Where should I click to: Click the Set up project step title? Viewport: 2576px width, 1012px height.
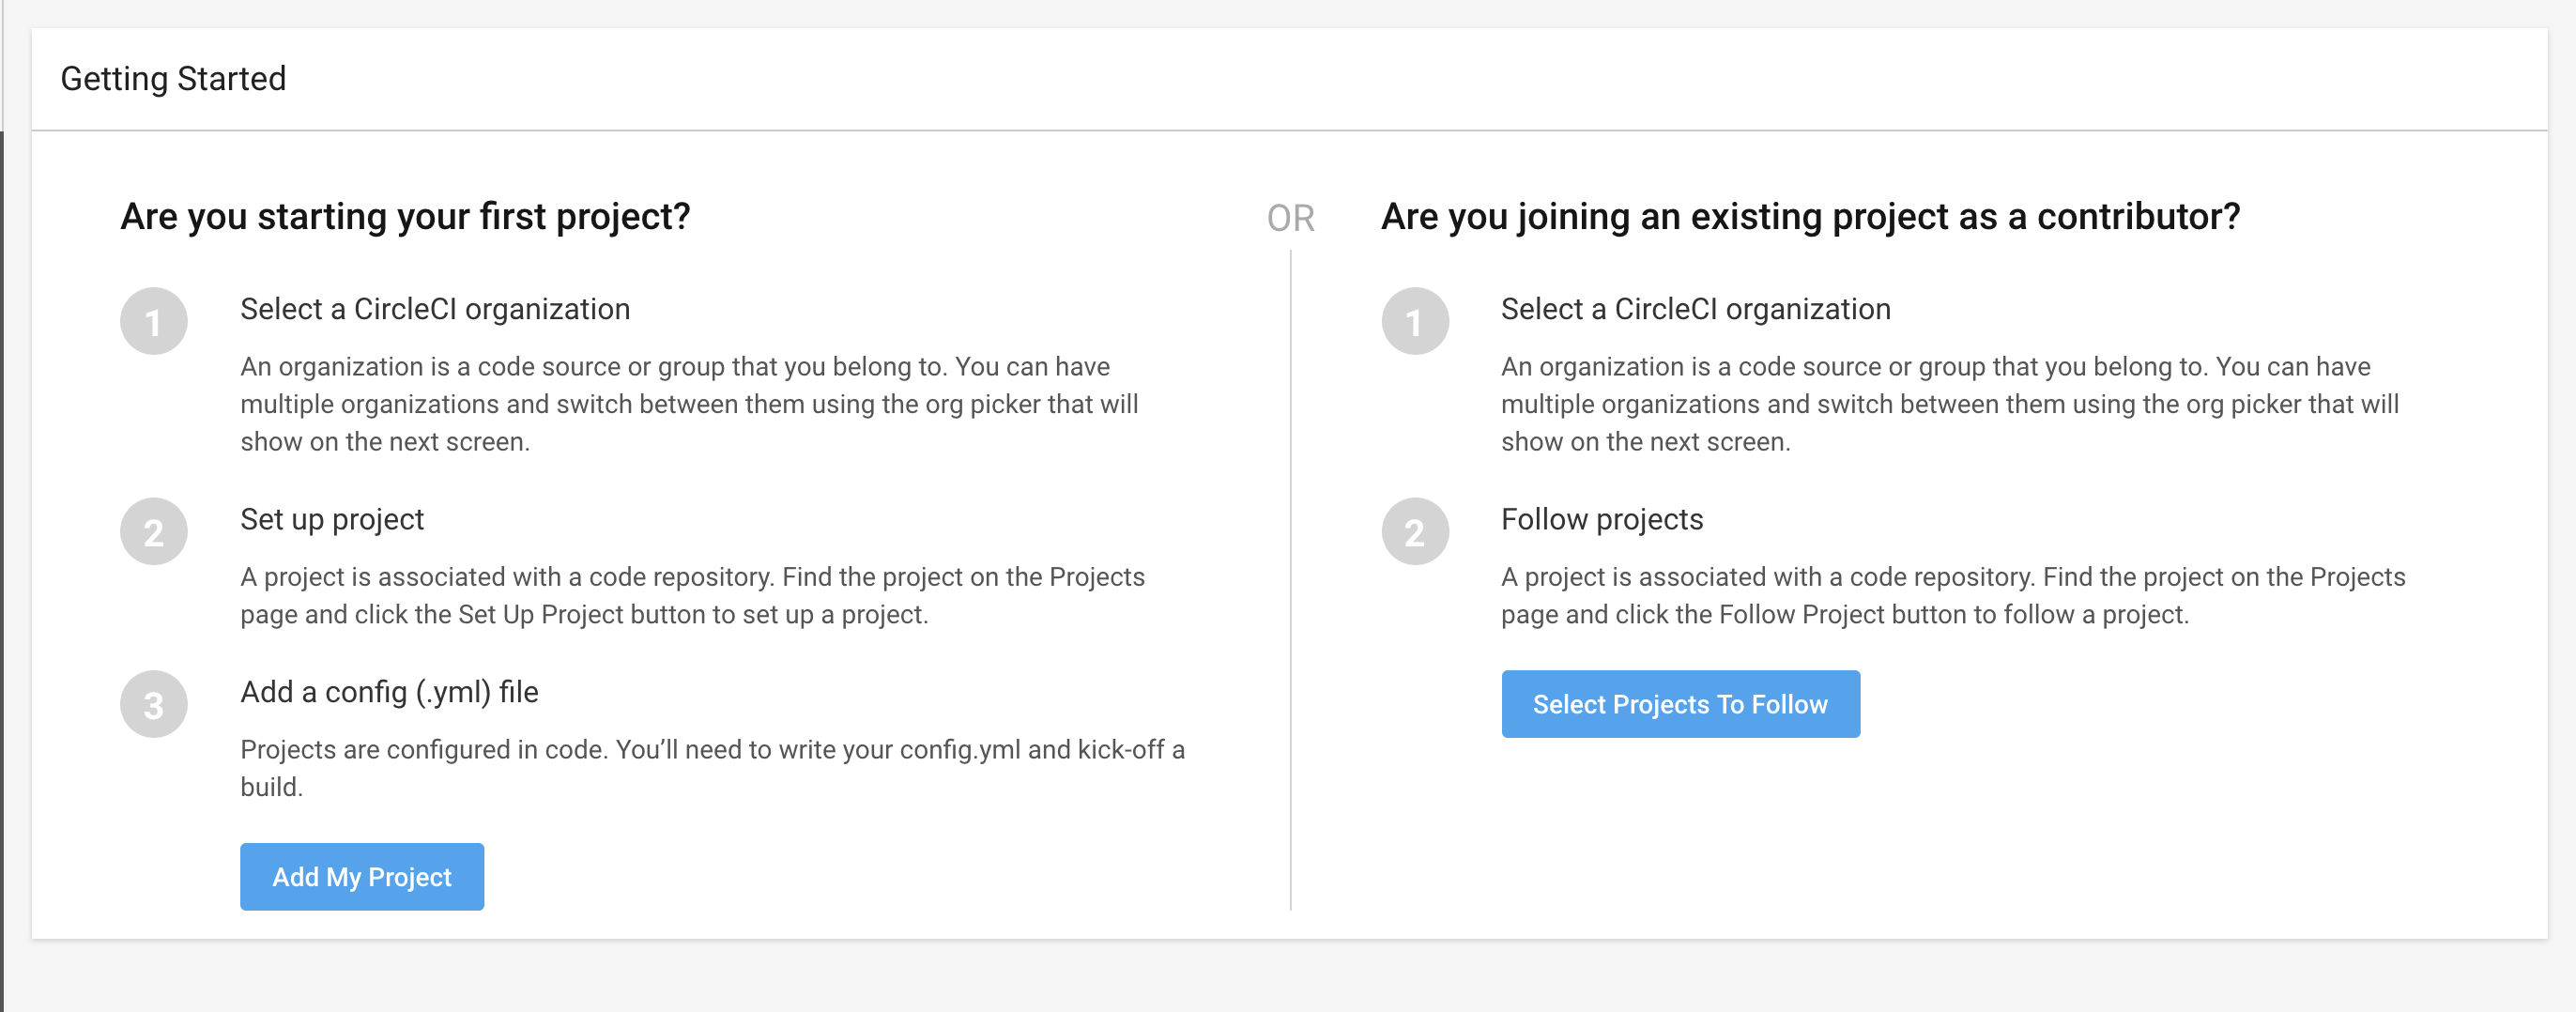coord(332,519)
